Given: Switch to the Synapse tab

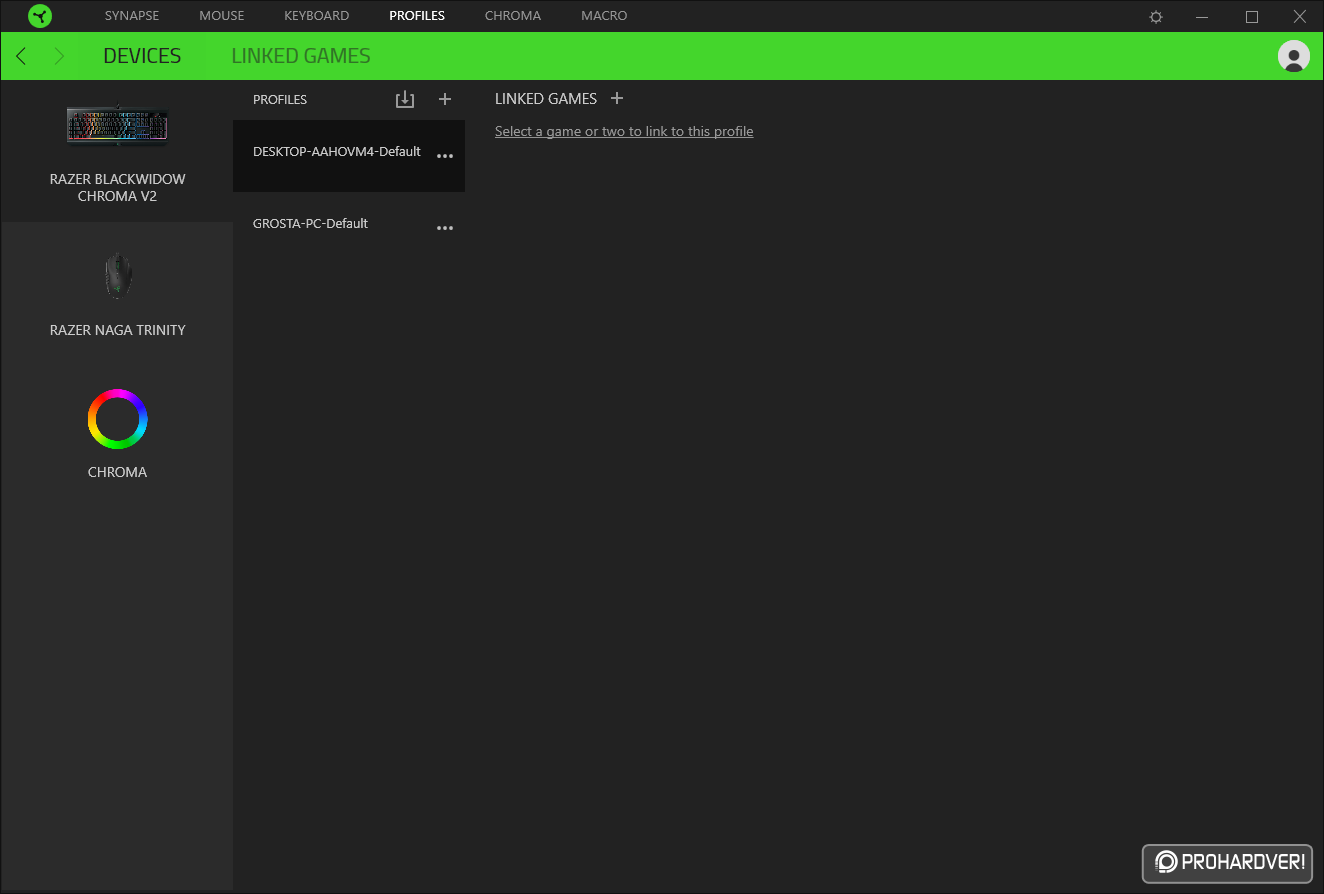Looking at the screenshot, I should [x=132, y=16].
